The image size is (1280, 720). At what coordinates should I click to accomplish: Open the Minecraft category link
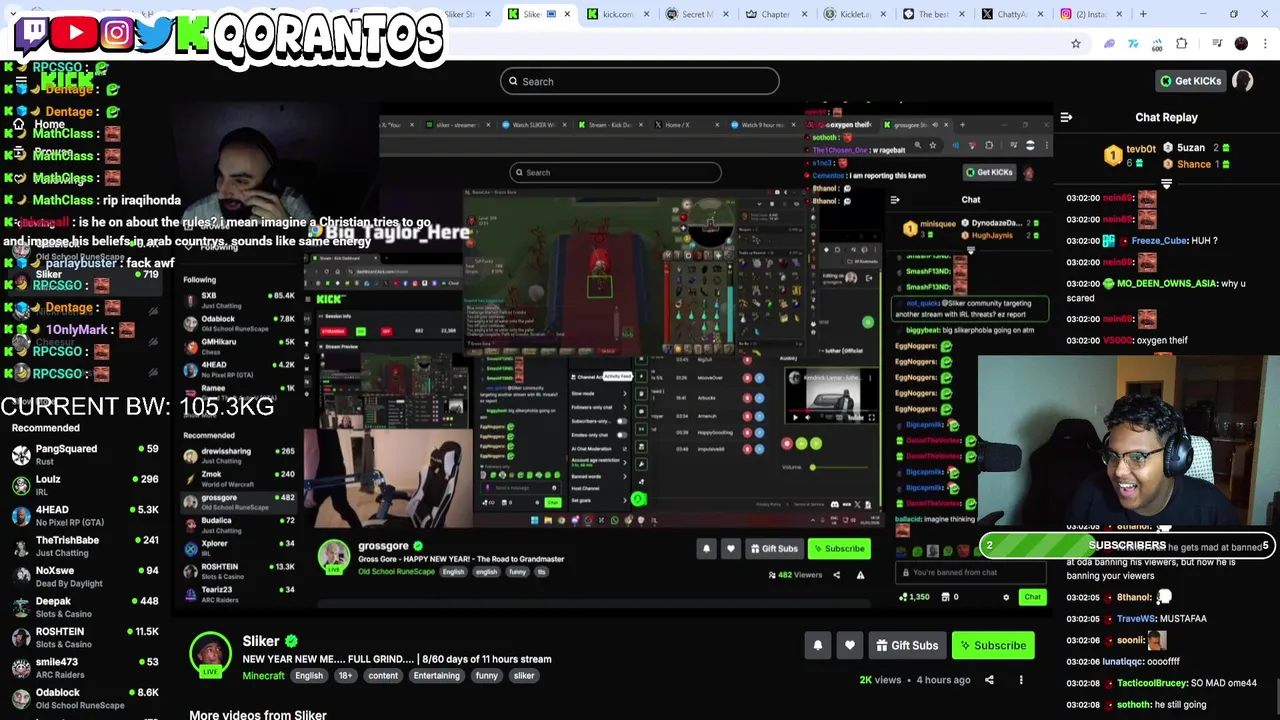coord(263,676)
